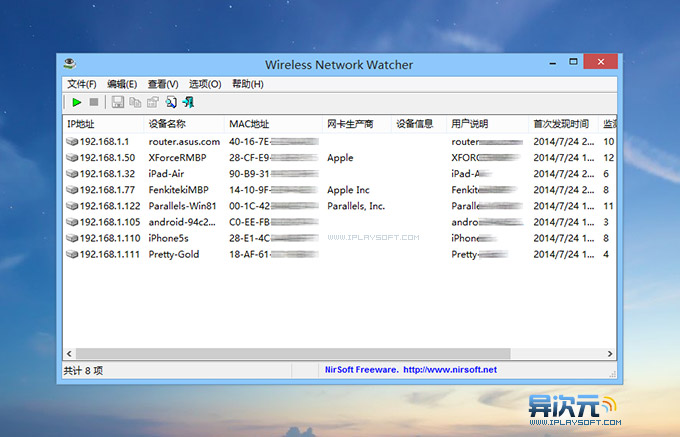680x437 pixels.
Task: Select the router.asus.com device name
Action: [x=184, y=141]
